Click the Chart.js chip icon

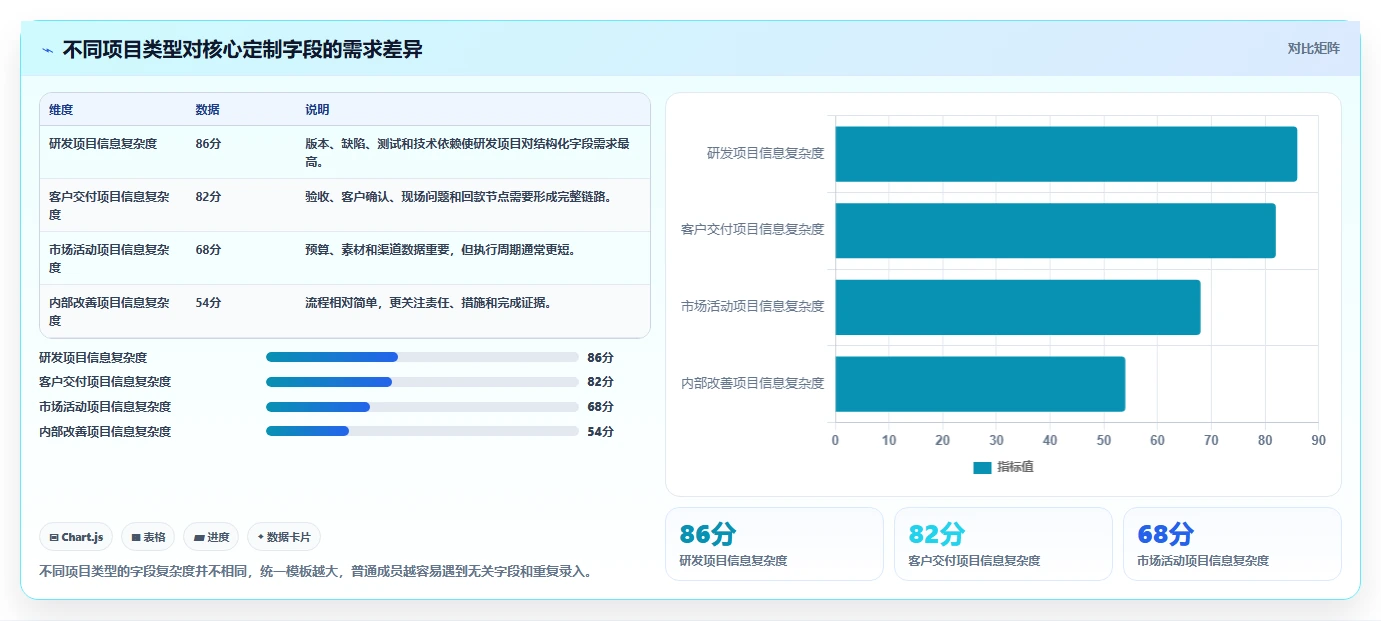pos(54,538)
